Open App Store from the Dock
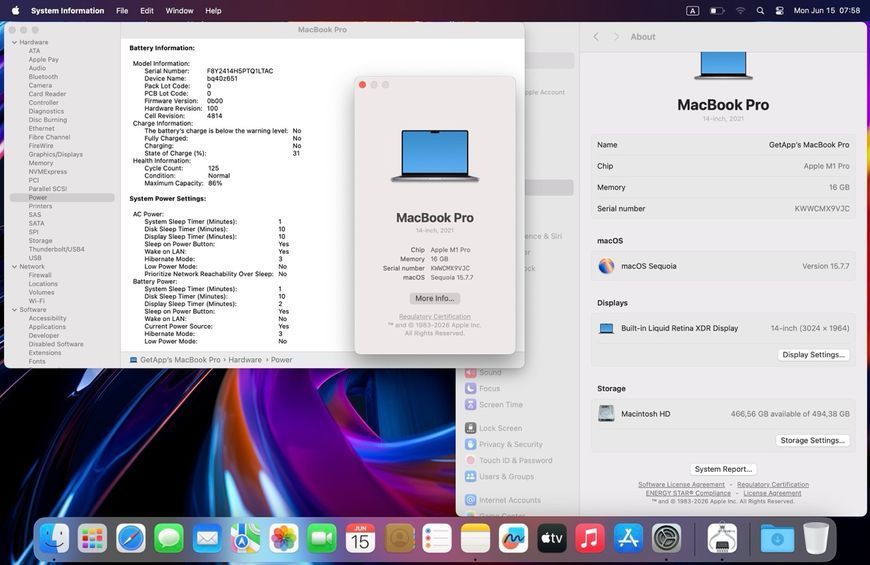Screen dimensions: 870x565 tap(629, 538)
